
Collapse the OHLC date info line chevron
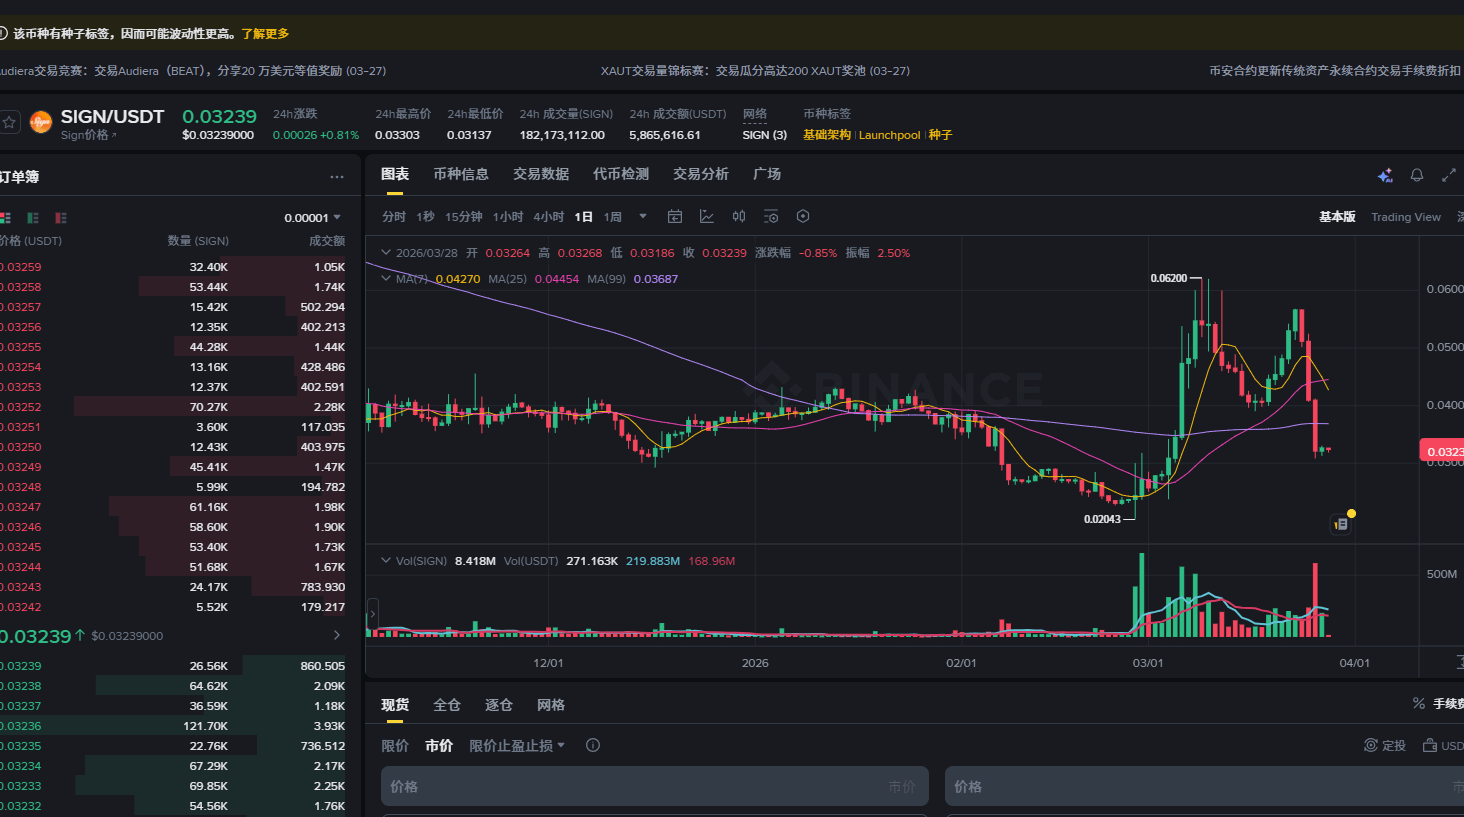[x=386, y=253]
